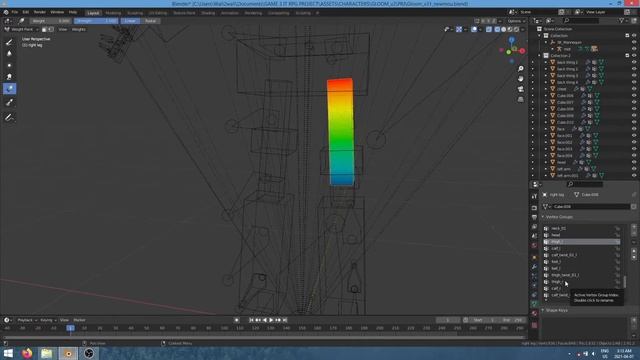The height and width of the screenshot is (360, 640).
Task: Play animation in the timeline
Action: 271,320
